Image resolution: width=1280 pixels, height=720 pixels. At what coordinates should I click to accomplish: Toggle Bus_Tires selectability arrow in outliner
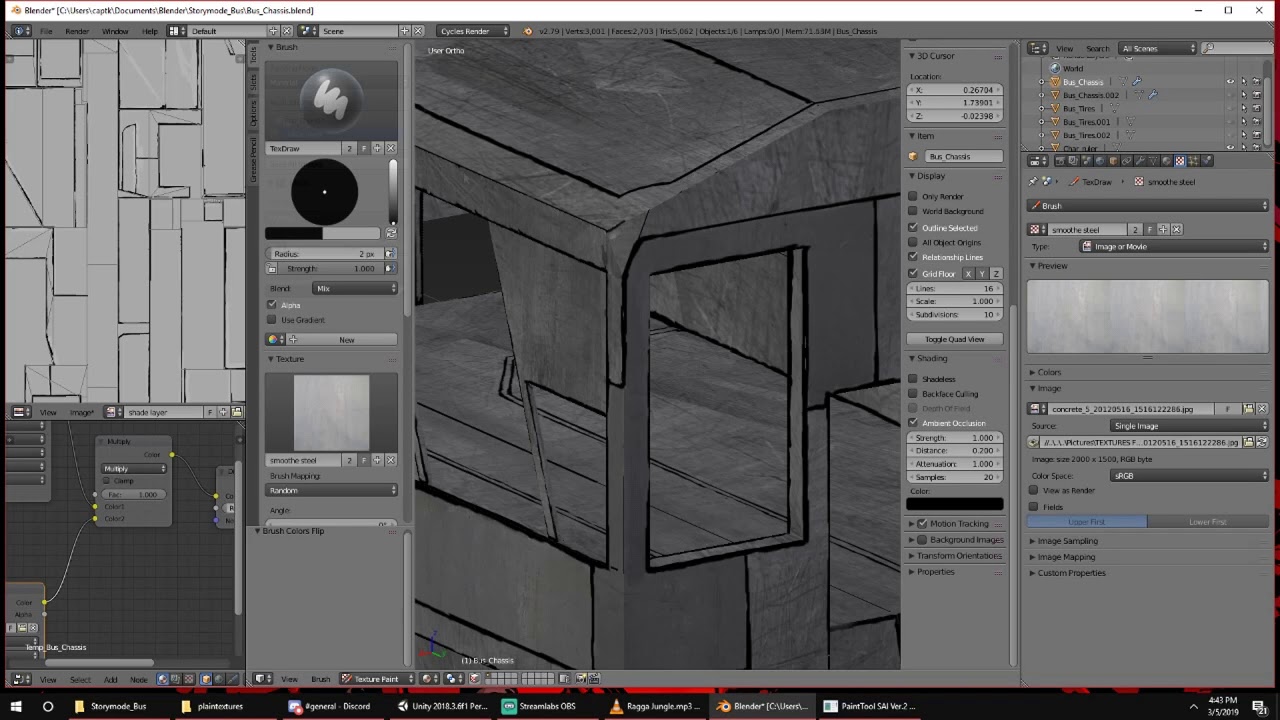pos(1244,108)
